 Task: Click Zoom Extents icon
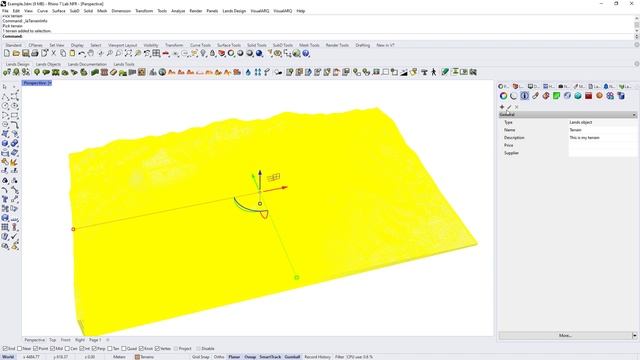(128, 53)
